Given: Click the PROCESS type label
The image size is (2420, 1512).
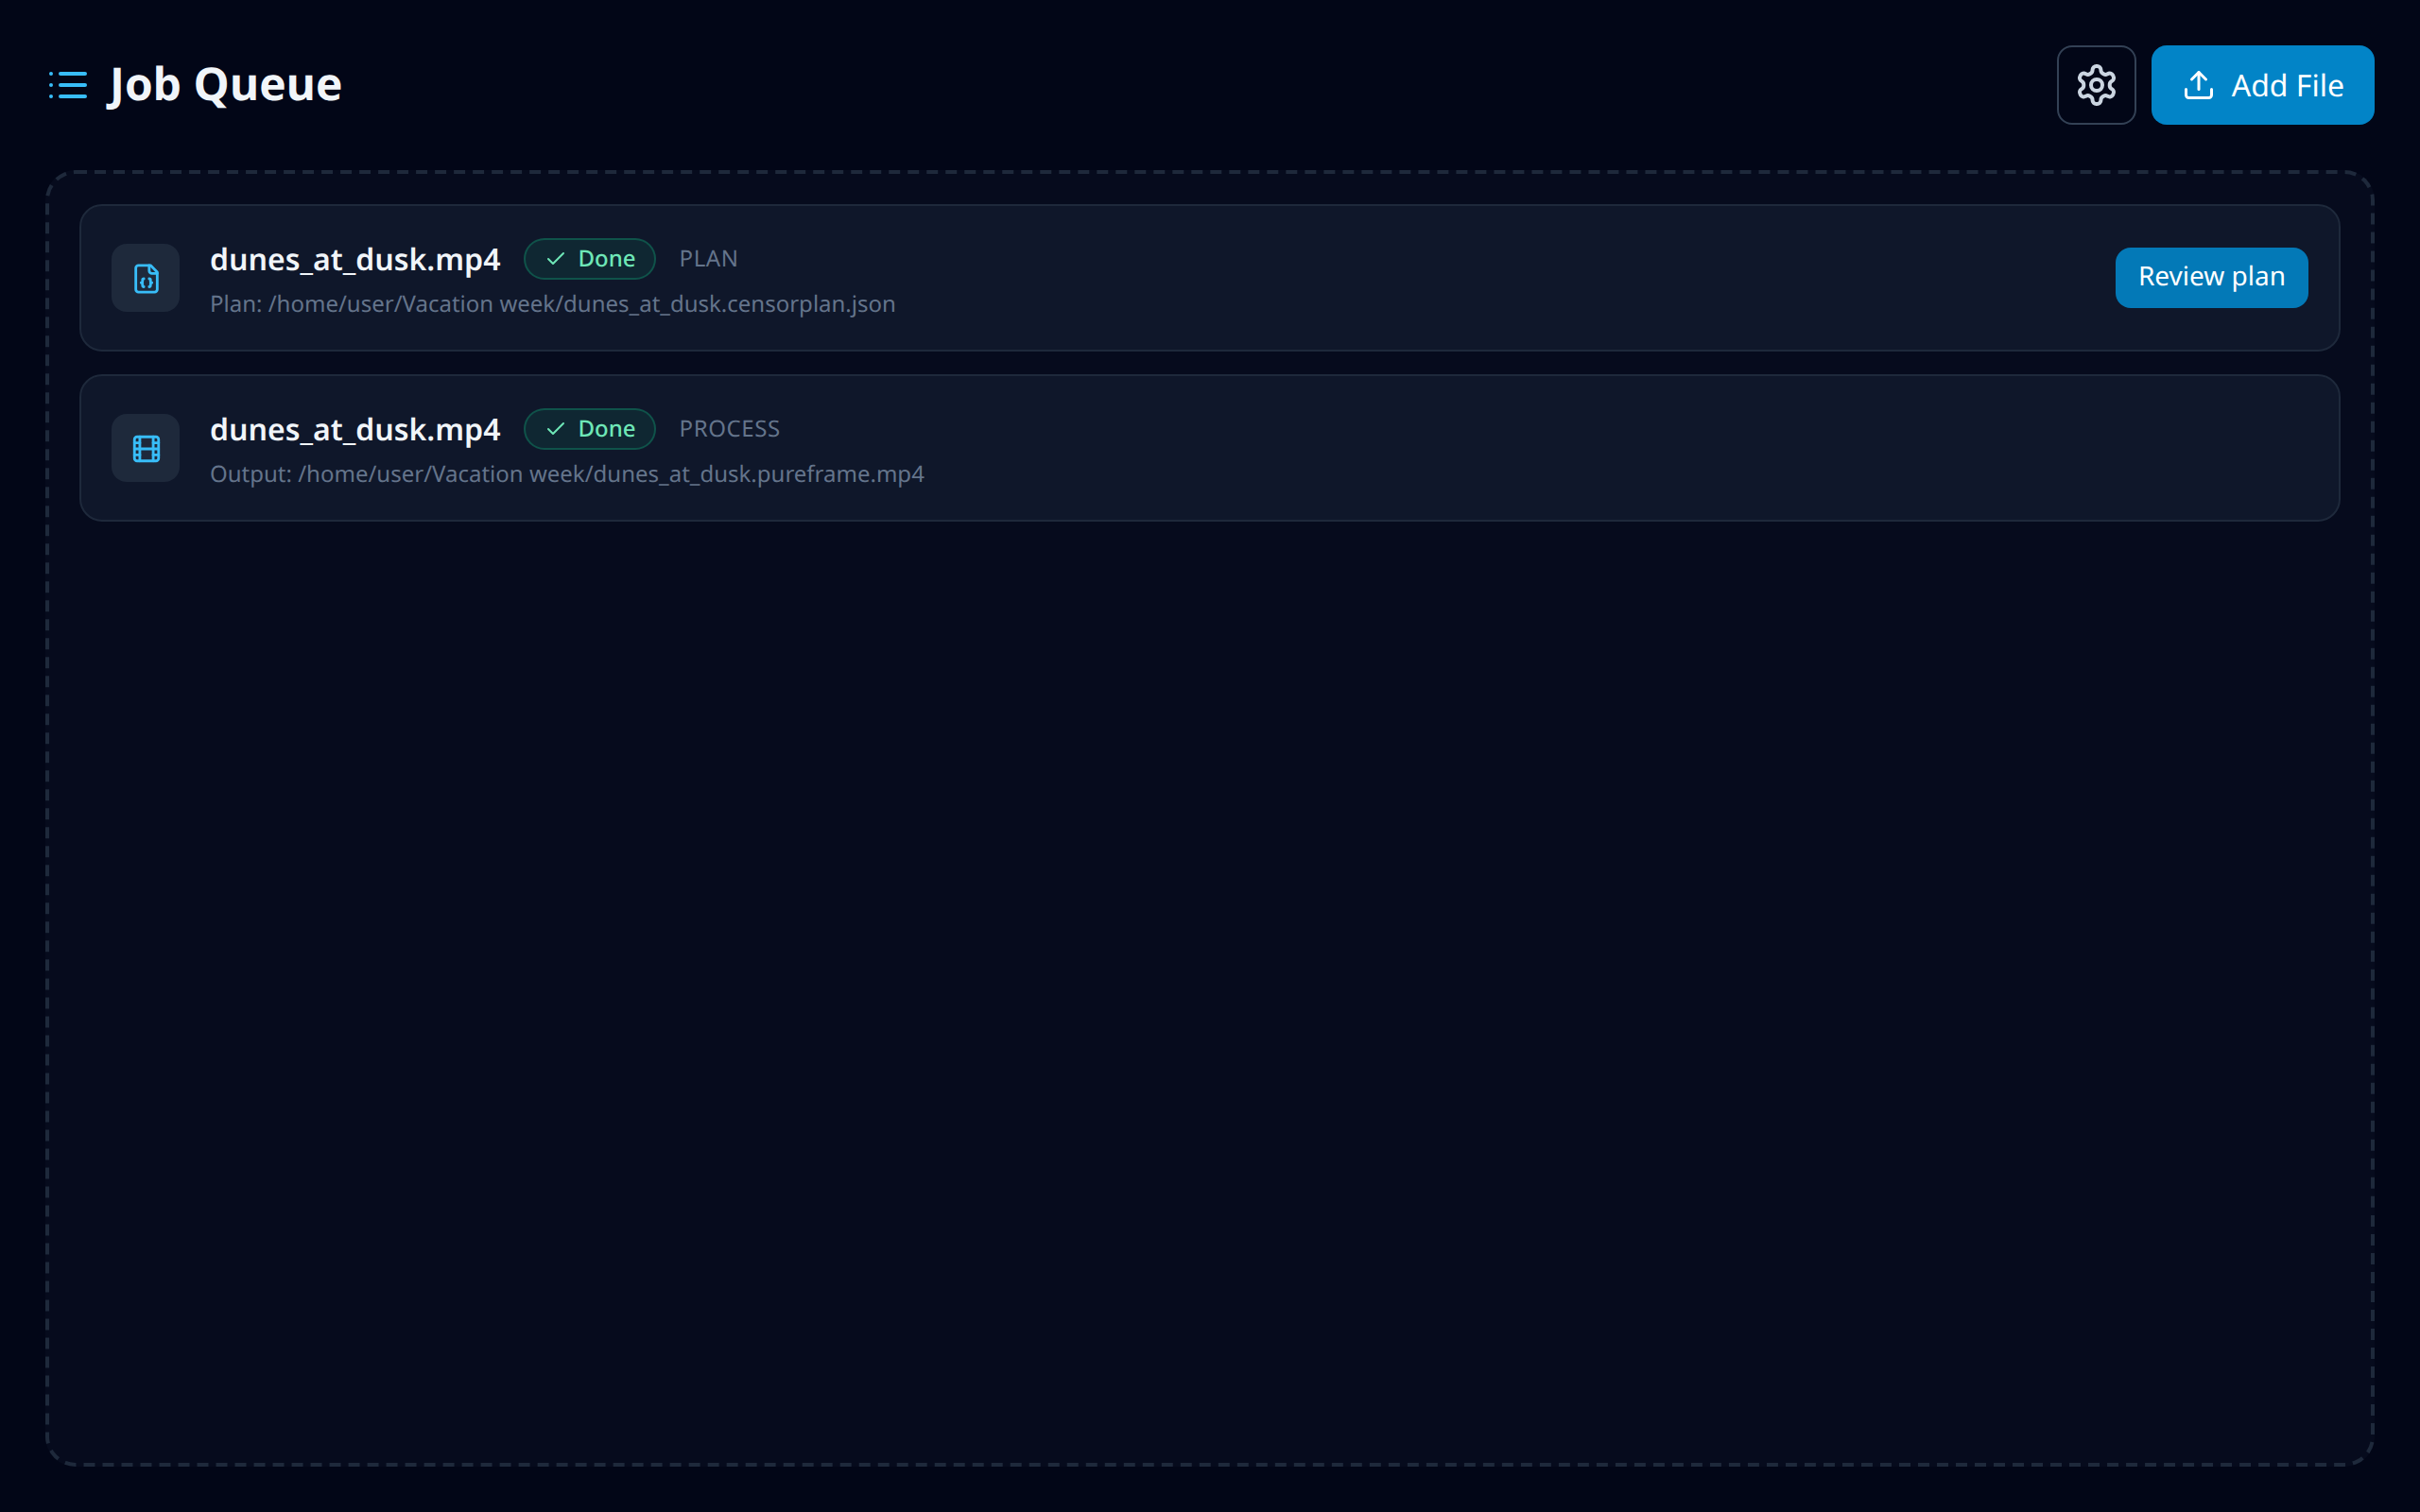Looking at the screenshot, I should tap(729, 429).
